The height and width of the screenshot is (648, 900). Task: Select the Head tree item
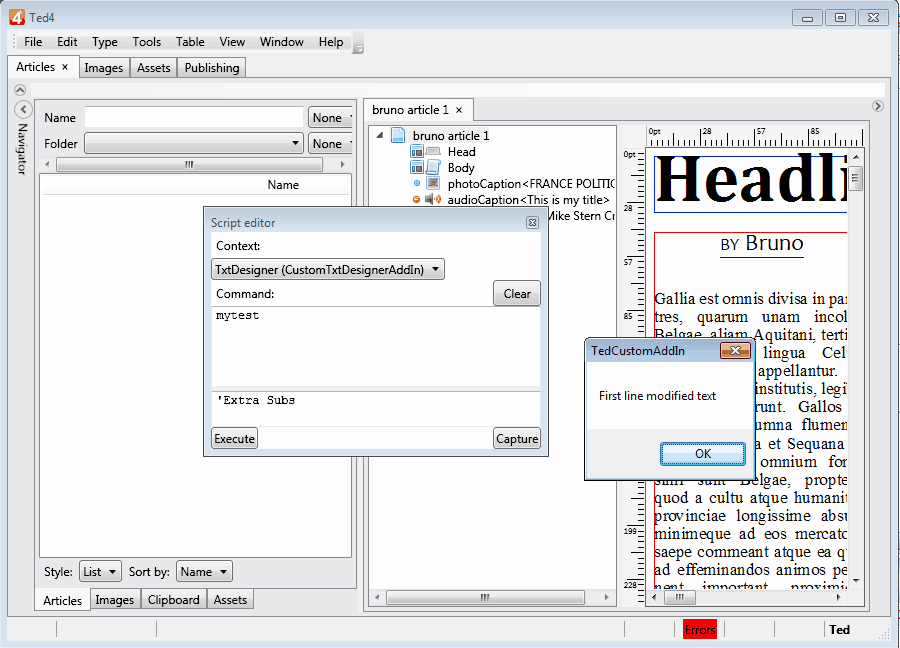pos(461,152)
